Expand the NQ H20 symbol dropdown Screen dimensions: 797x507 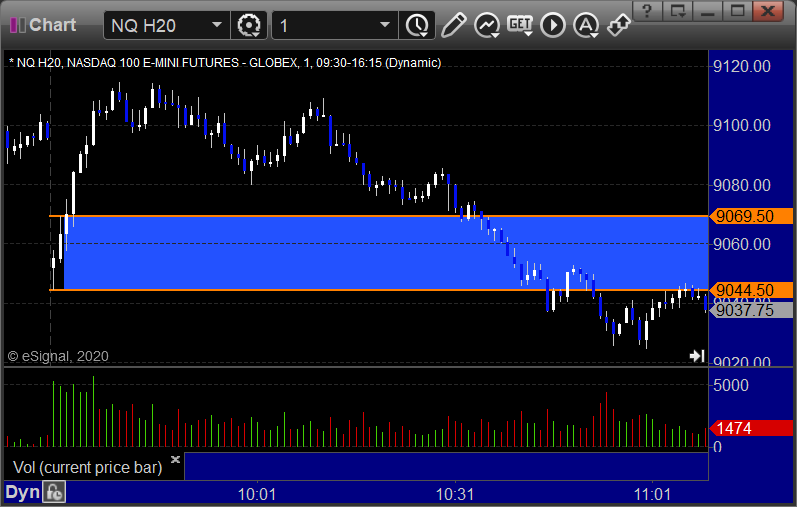point(217,25)
